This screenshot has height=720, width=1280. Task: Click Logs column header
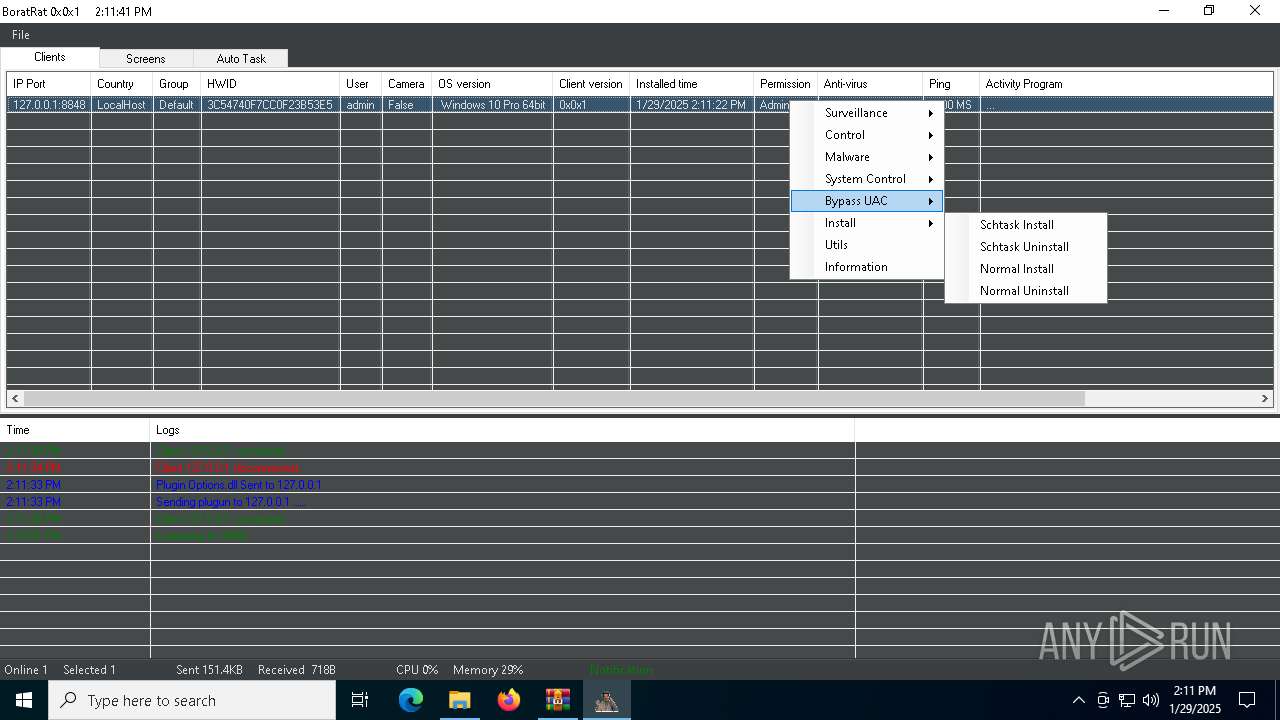(502, 430)
